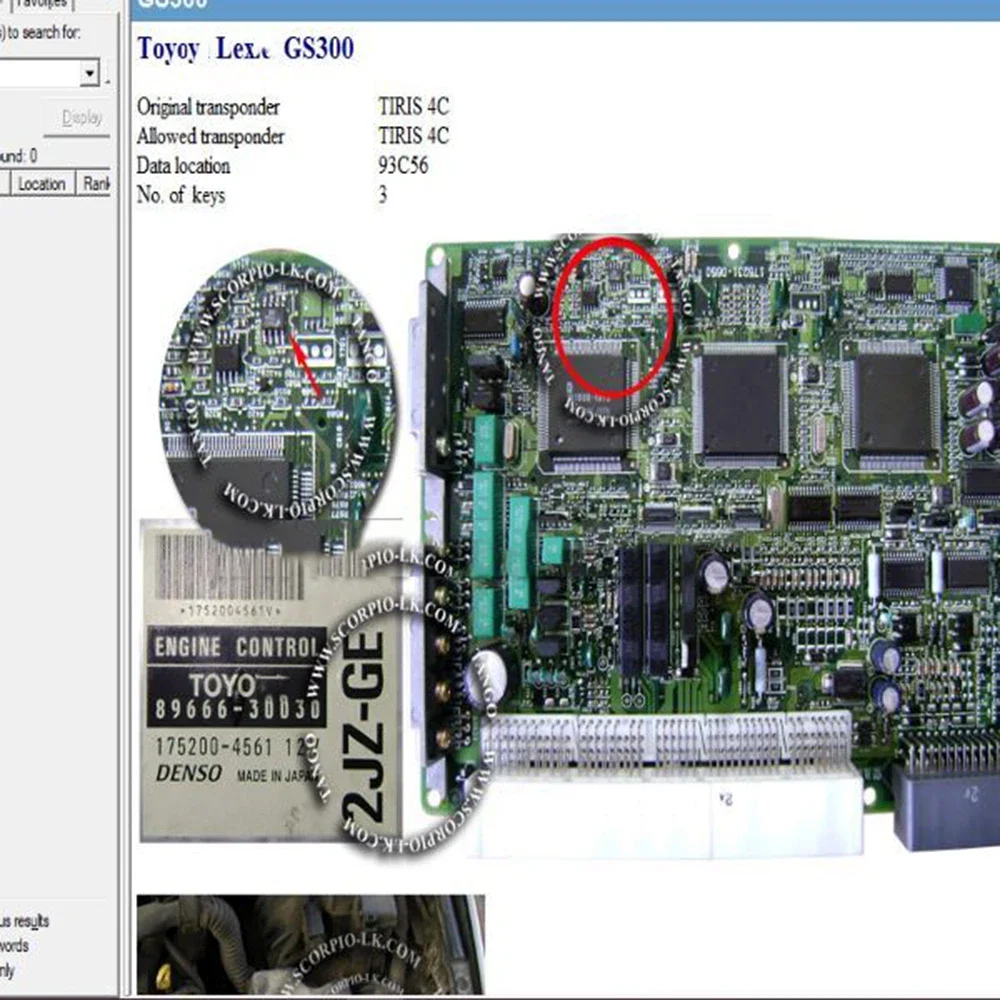Sort results by Location column header
This screenshot has width=1000, height=1000.
click(x=43, y=184)
